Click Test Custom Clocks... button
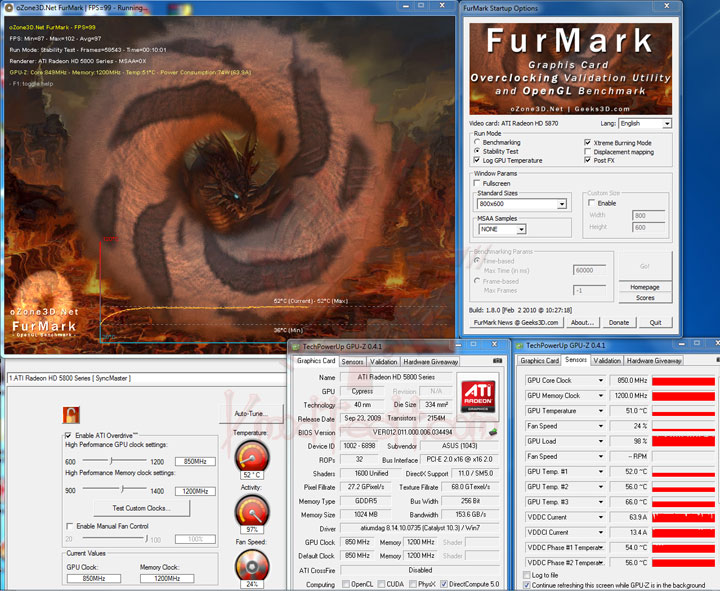The width and height of the screenshot is (720, 591). click(141, 508)
